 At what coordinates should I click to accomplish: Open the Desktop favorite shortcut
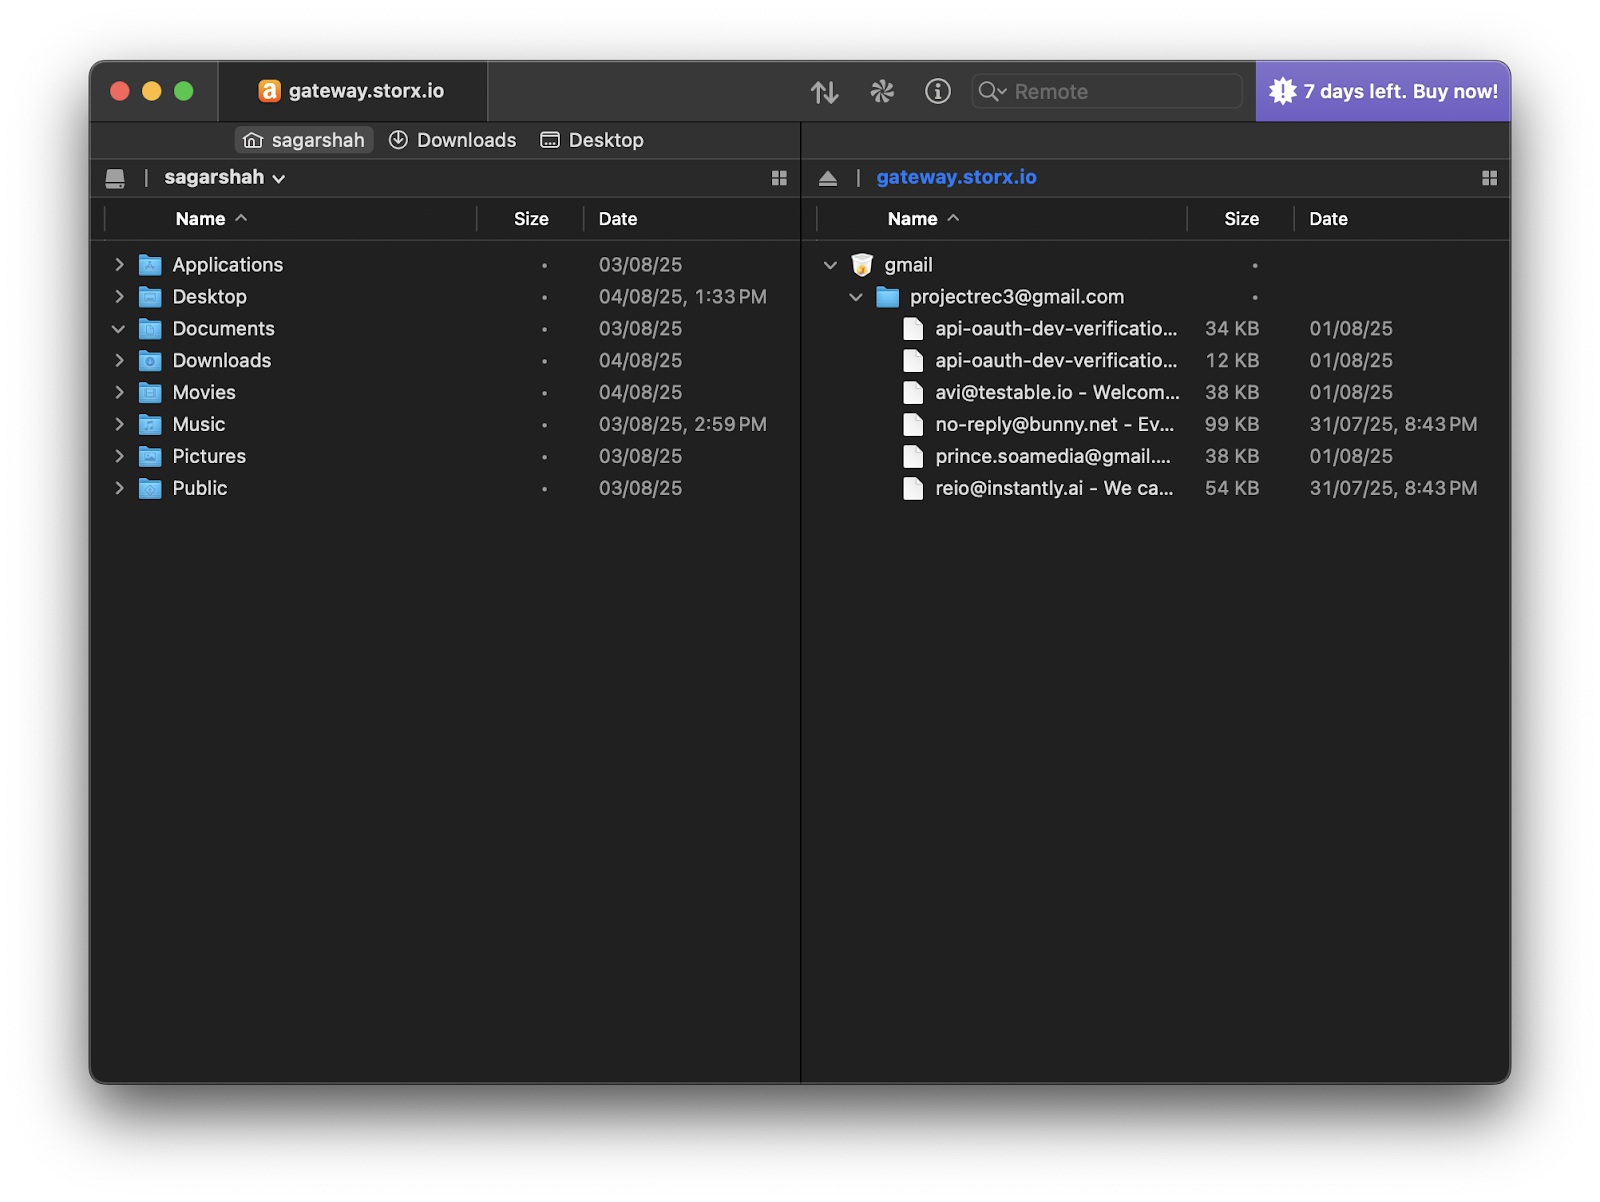coord(592,140)
